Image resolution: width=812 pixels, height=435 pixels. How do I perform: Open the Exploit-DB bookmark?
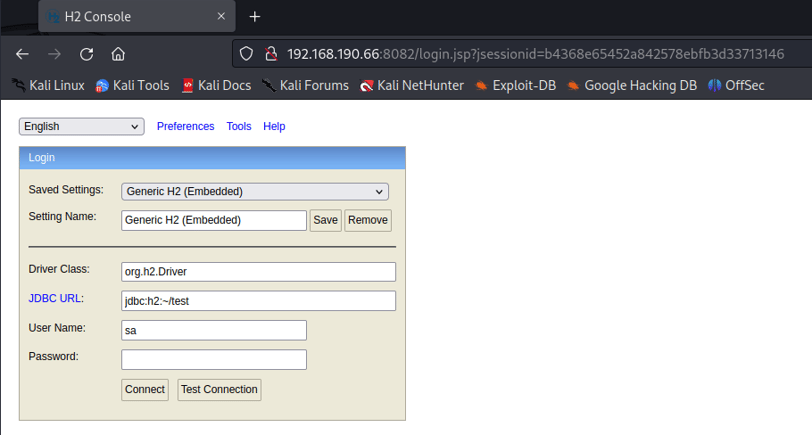(x=516, y=85)
